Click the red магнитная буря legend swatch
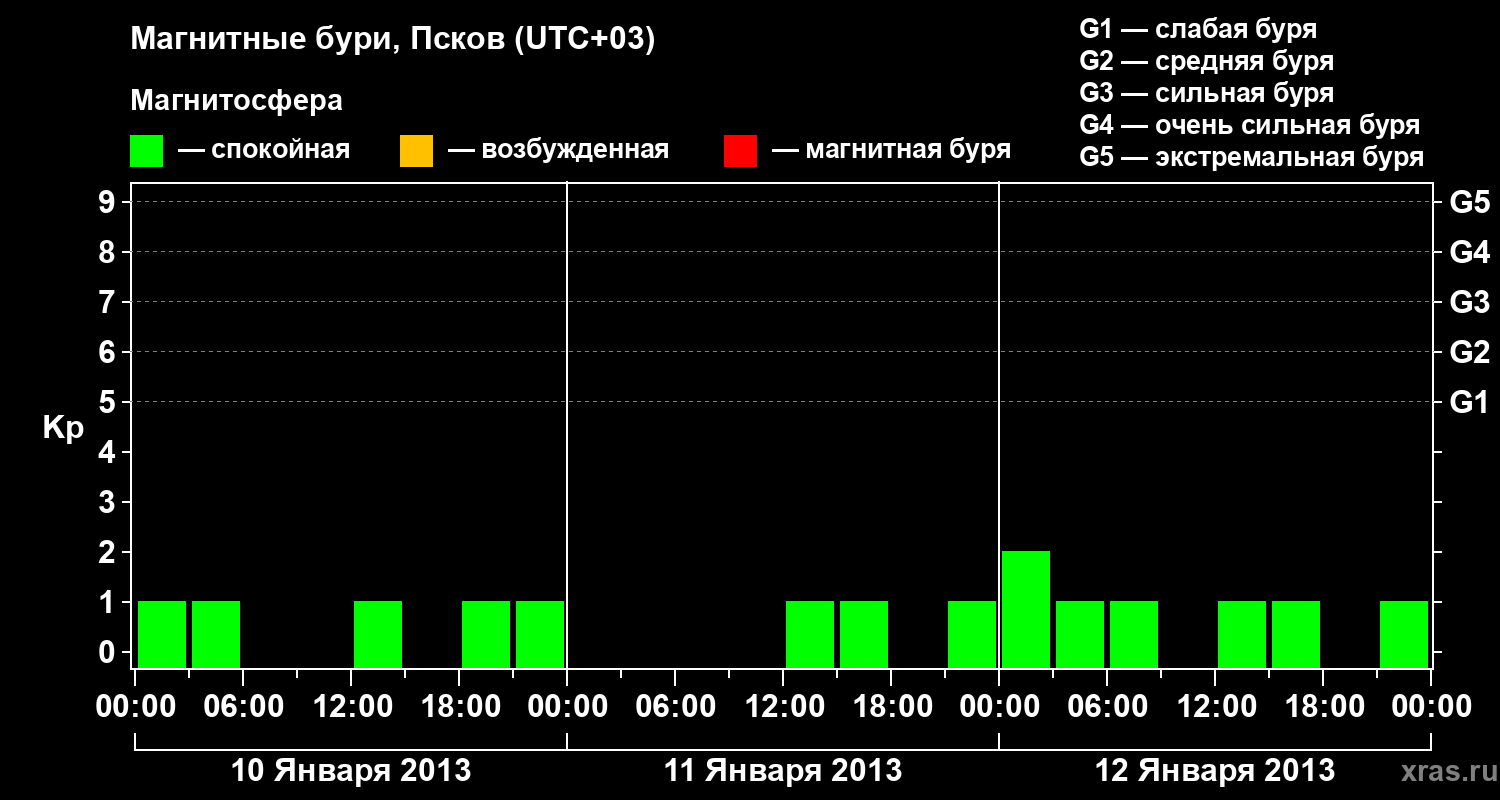 pyautogui.click(x=740, y=151)
